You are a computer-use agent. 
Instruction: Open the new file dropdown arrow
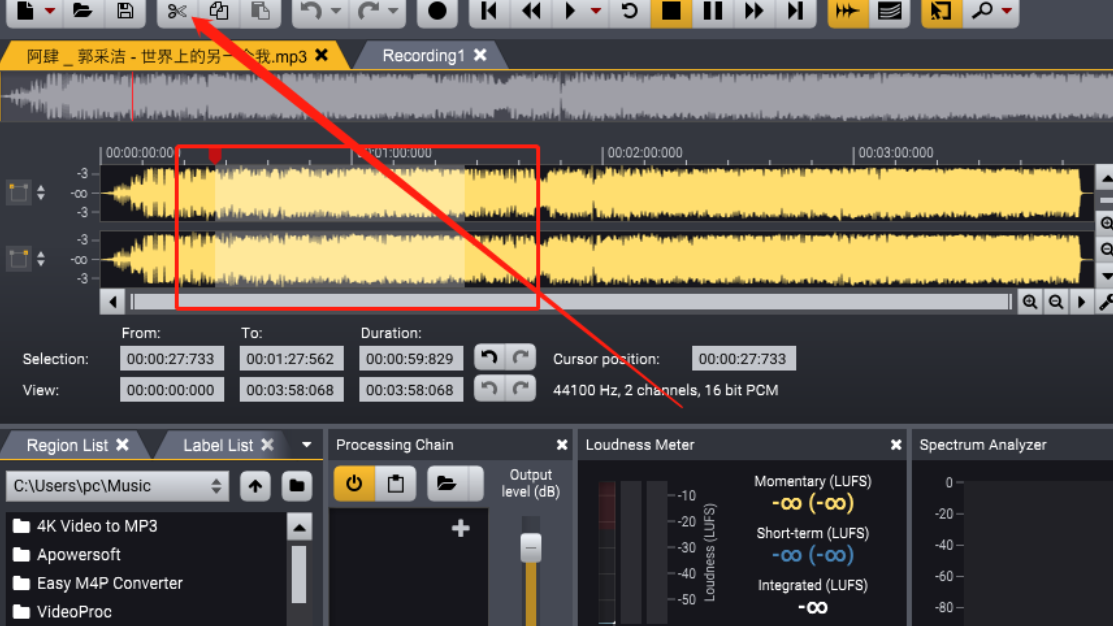point(50,11)
